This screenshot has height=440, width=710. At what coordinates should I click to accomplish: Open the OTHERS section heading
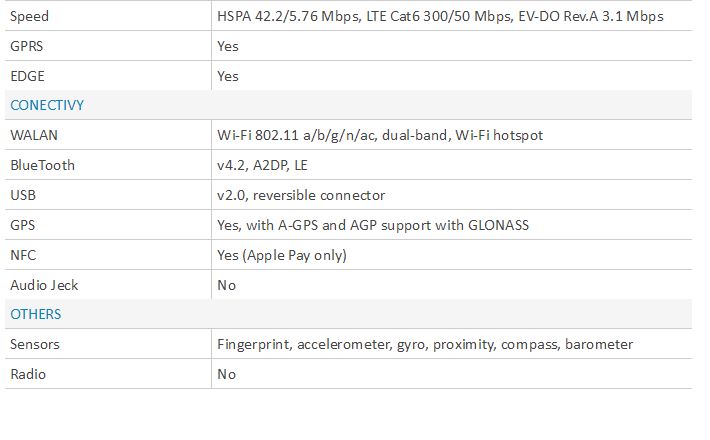pyautogui.click(x=36, y=314)
